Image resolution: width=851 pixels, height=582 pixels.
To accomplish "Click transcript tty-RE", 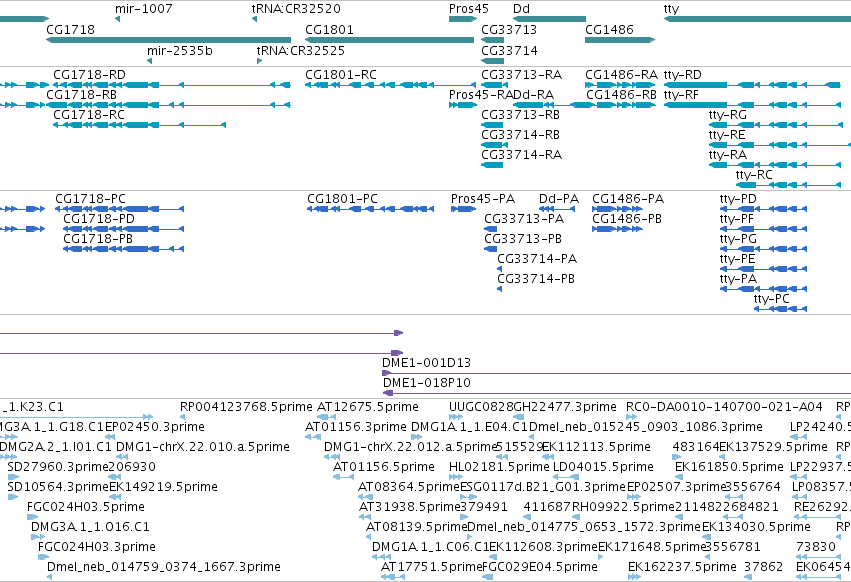I will pyautogui.click(x=780, y=145).
